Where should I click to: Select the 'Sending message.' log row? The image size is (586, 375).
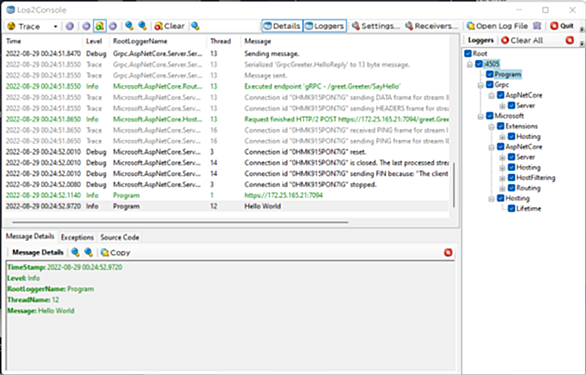226,54
